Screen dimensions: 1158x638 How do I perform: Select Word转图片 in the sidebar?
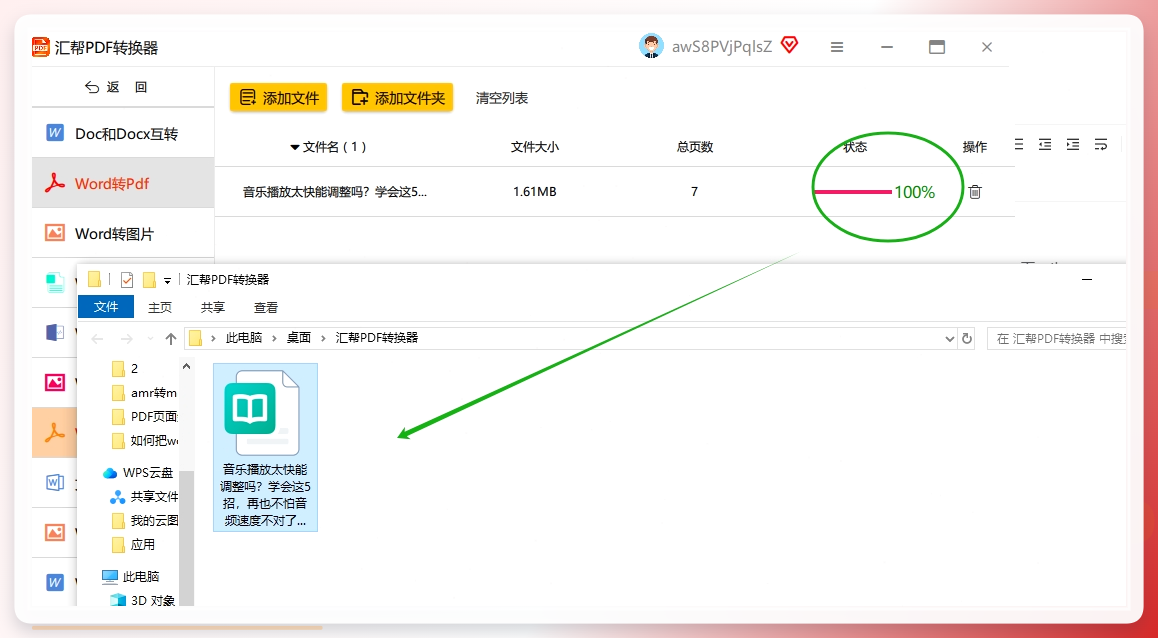(123, 233)
